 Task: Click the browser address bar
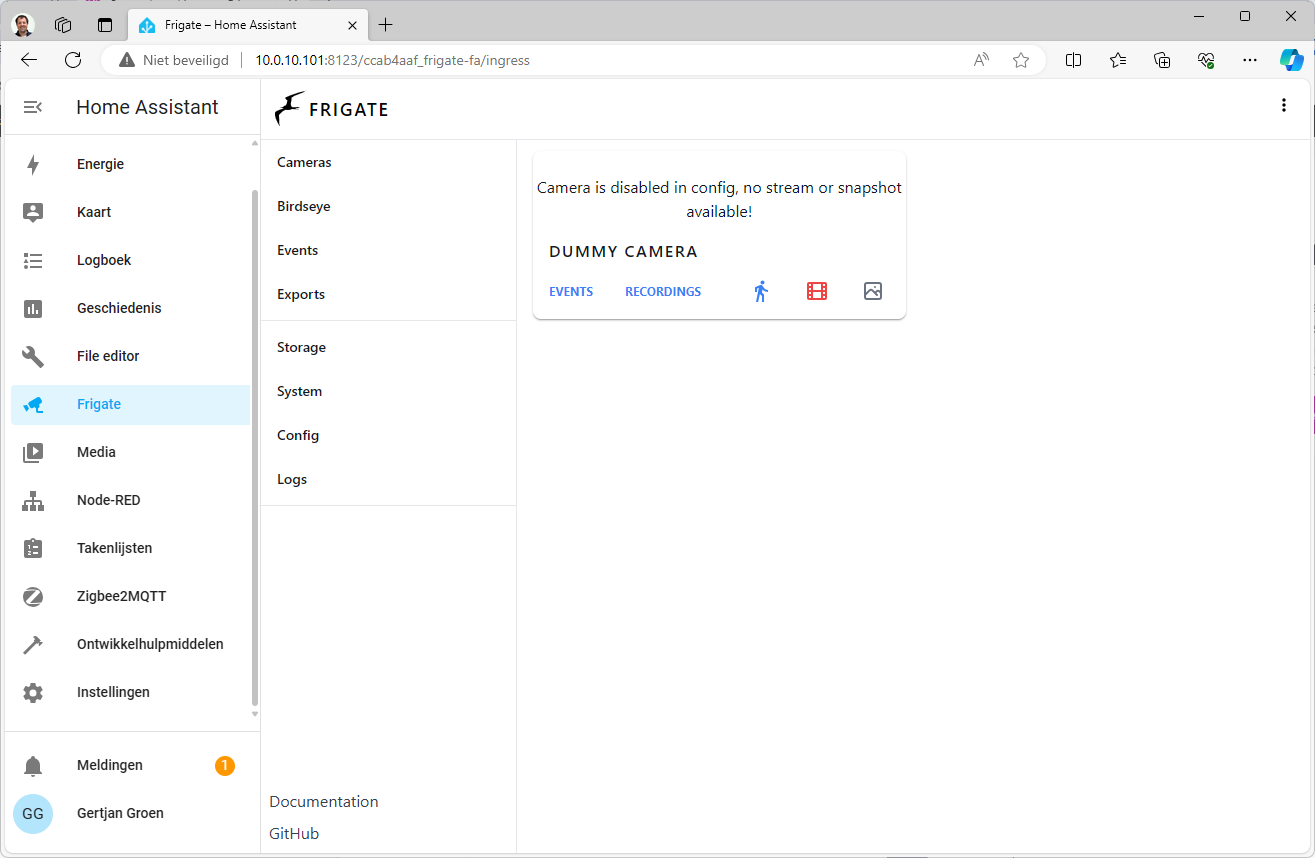point(600,60)
